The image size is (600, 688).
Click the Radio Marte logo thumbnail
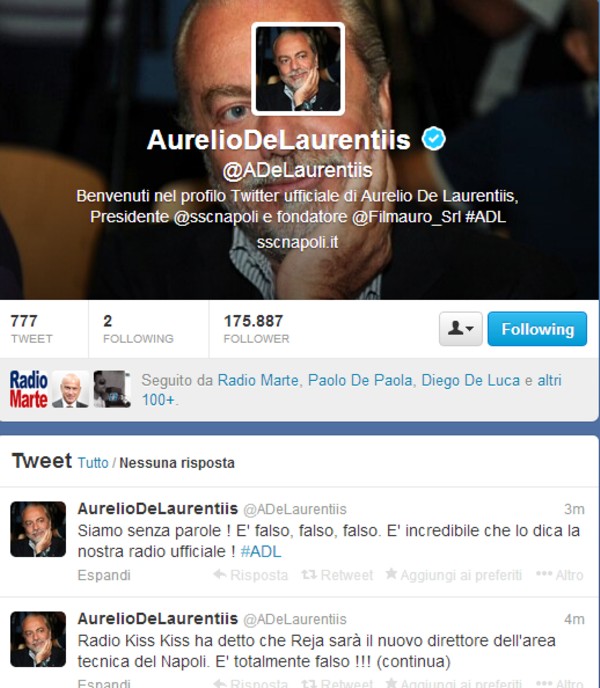tap(29, 389)
